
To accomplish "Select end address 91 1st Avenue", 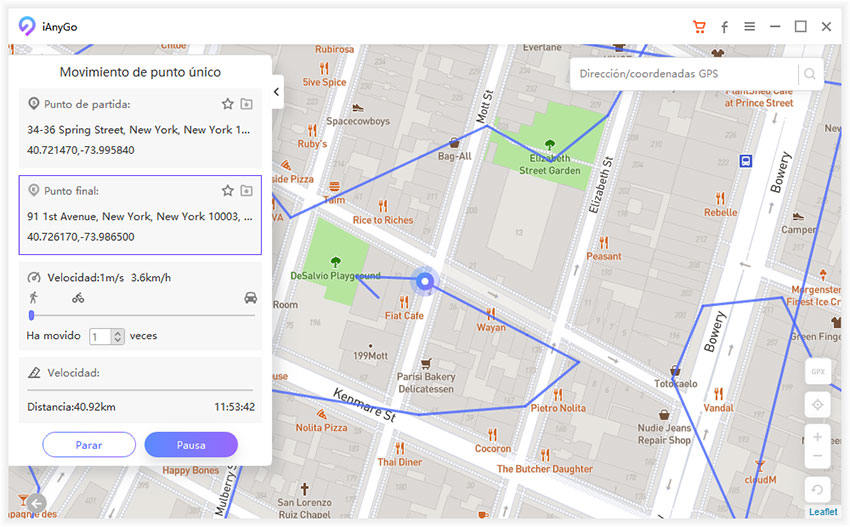I will [140, 216].
